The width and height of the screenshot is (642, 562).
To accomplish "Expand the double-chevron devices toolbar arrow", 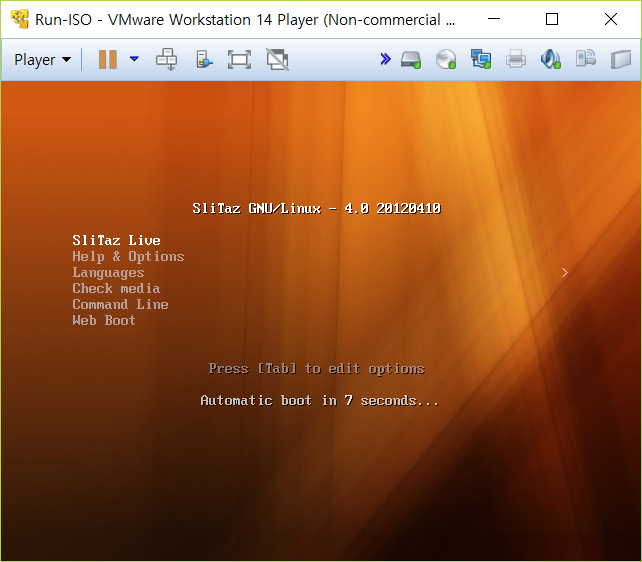I will (385, 59).
